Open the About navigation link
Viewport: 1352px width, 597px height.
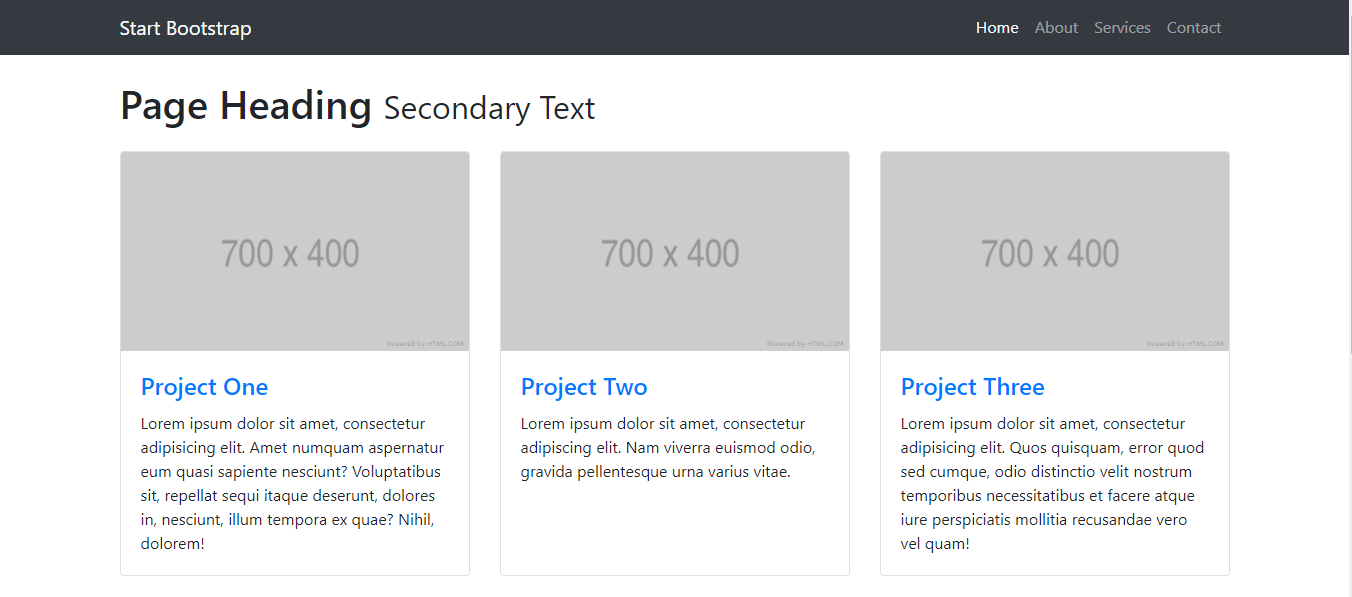(x=1056, y=28)
